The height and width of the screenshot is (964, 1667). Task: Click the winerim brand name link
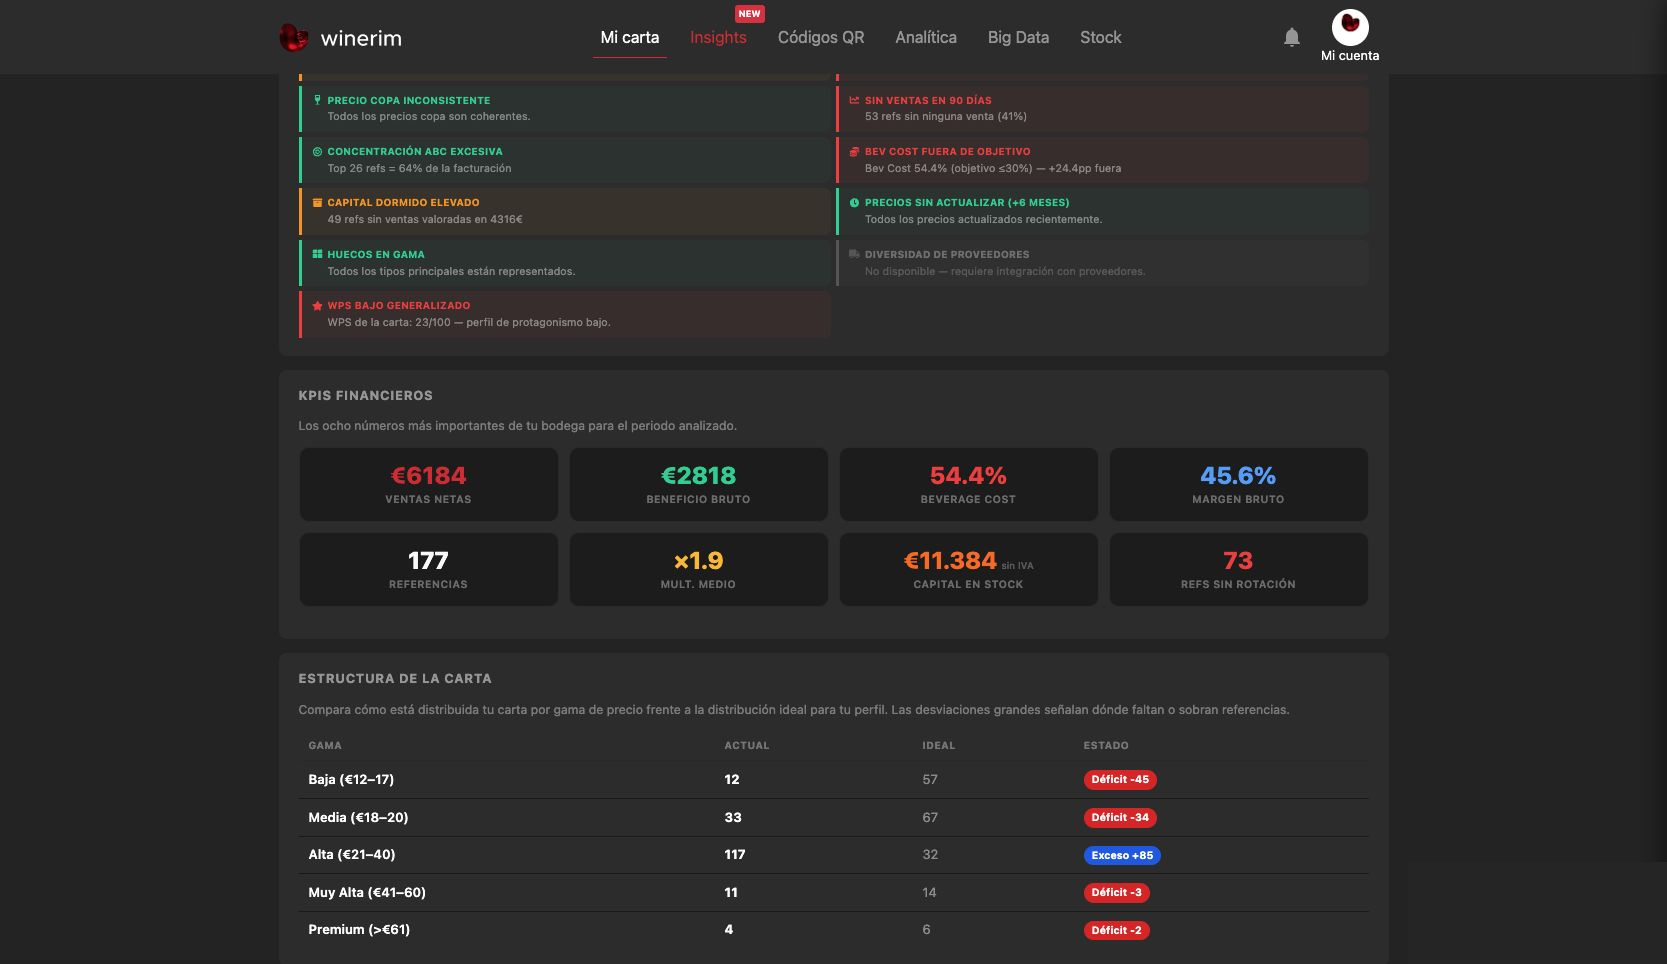[x=361, y=39]
